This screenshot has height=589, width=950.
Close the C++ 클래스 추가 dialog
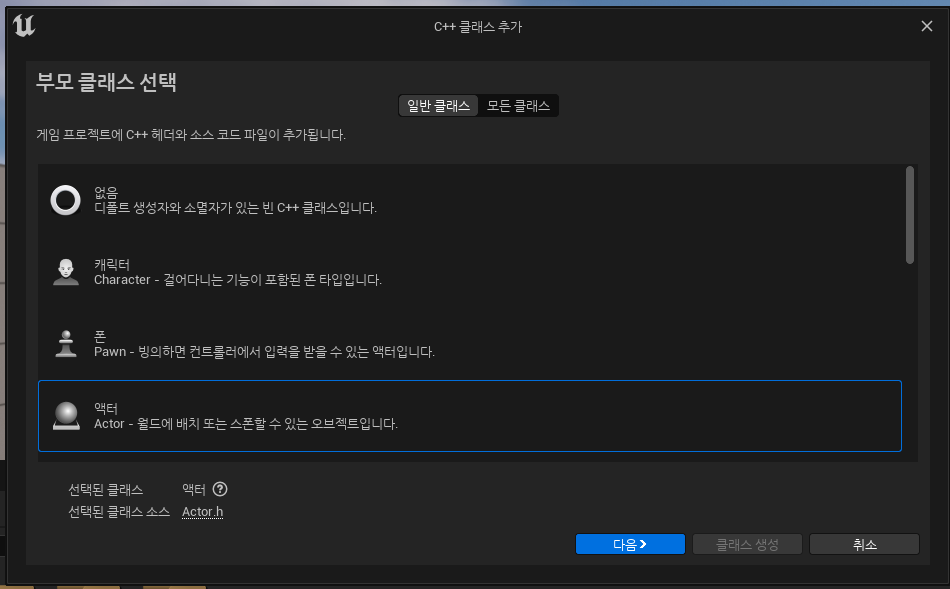(926, 26)
